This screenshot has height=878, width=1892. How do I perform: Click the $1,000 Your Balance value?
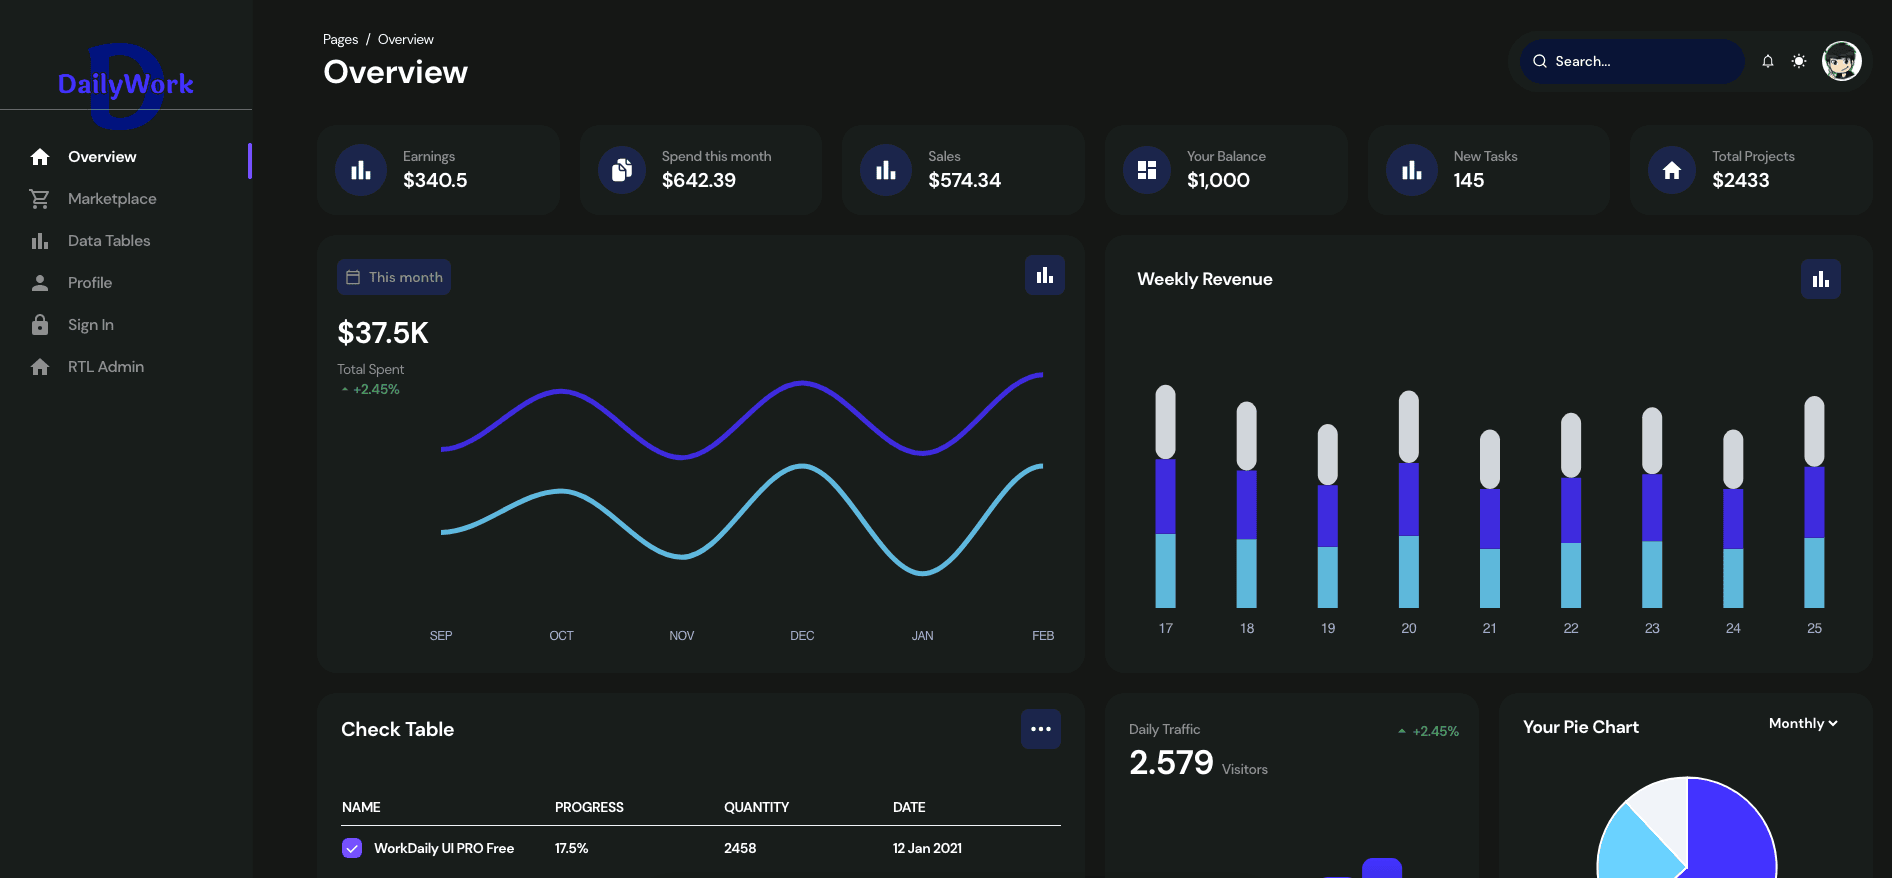1218,180
